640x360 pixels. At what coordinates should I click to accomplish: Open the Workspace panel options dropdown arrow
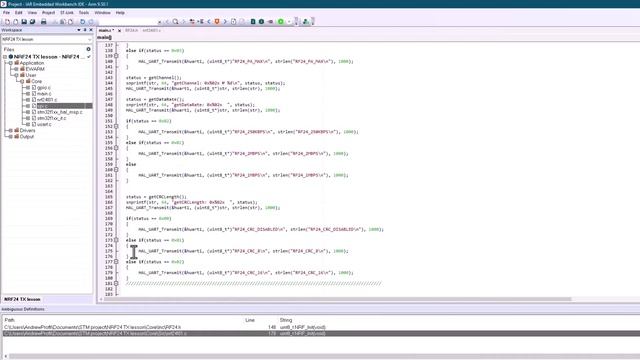tap(78, 30)
